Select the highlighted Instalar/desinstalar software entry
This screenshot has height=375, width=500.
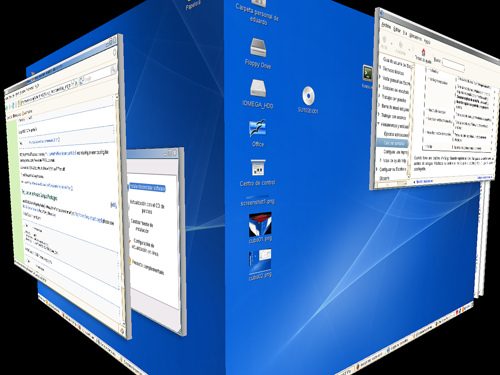click(148, 188)
